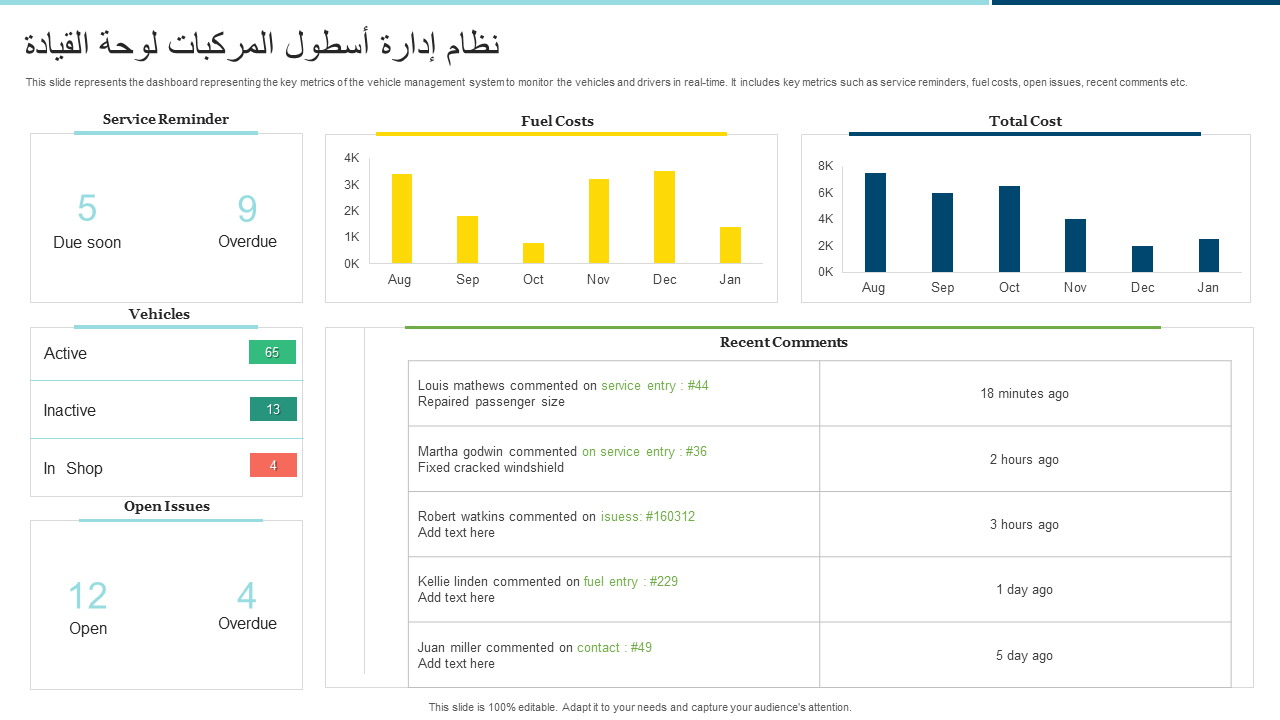Select the Inactive row in Vehicles
This screenshot has width=1280, height=720.
coord(166,410)
